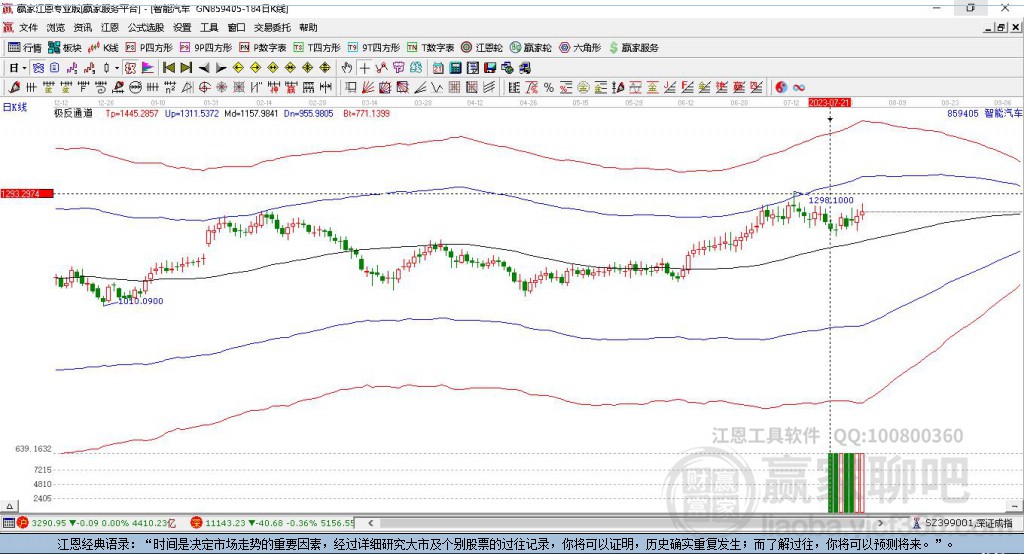The width and height of the screenshot is (1024, 554).
Task: Restore the inner chart document window
Action: tap(1001, 27)
